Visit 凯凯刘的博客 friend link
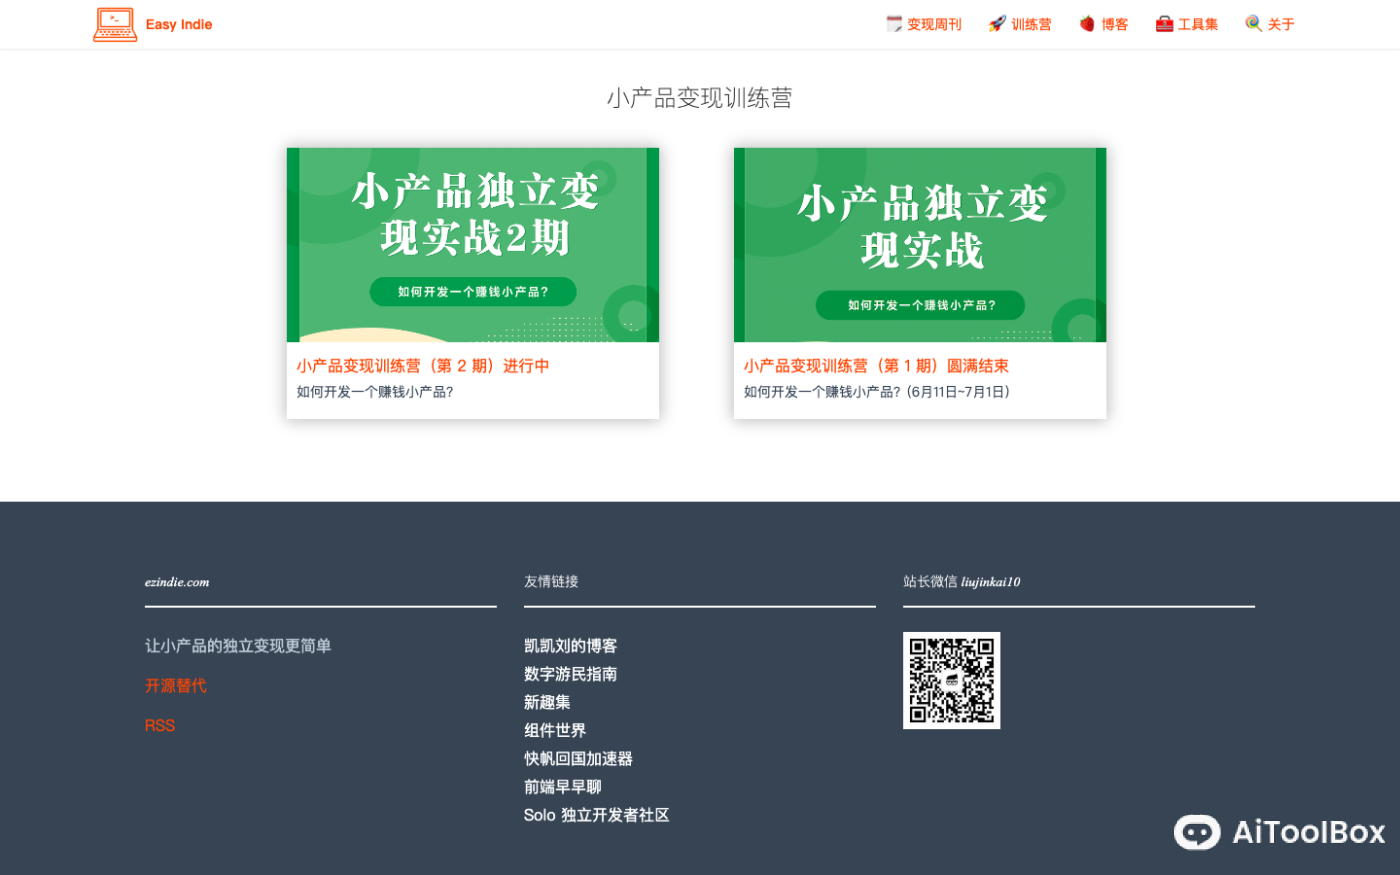 tap(569, 646)
